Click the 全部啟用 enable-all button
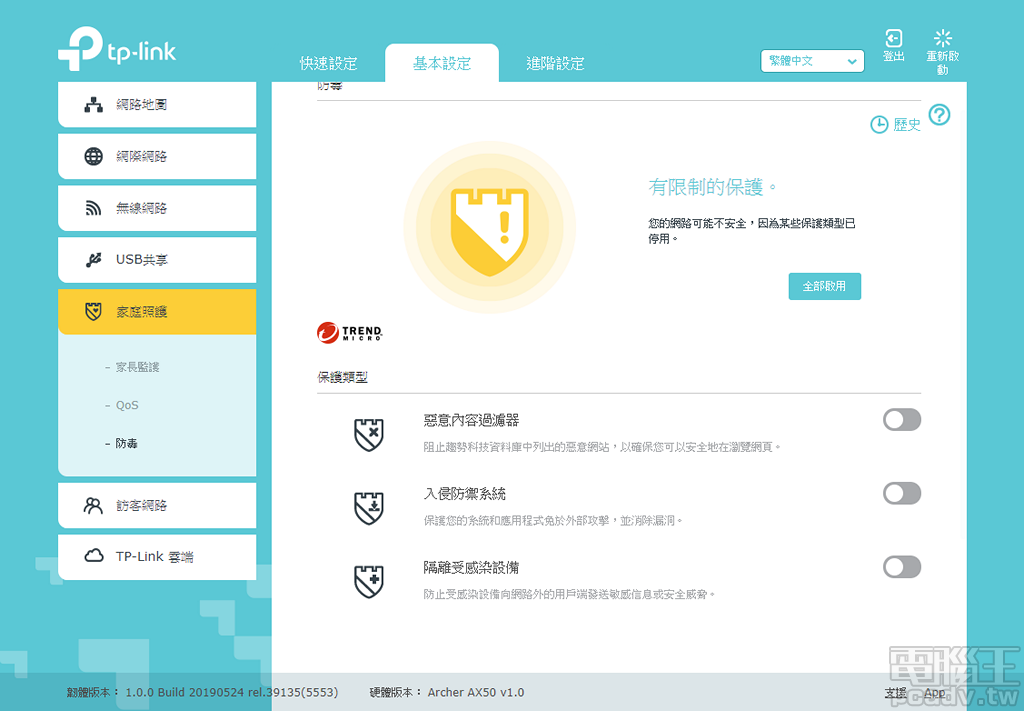 coord(824,286)
